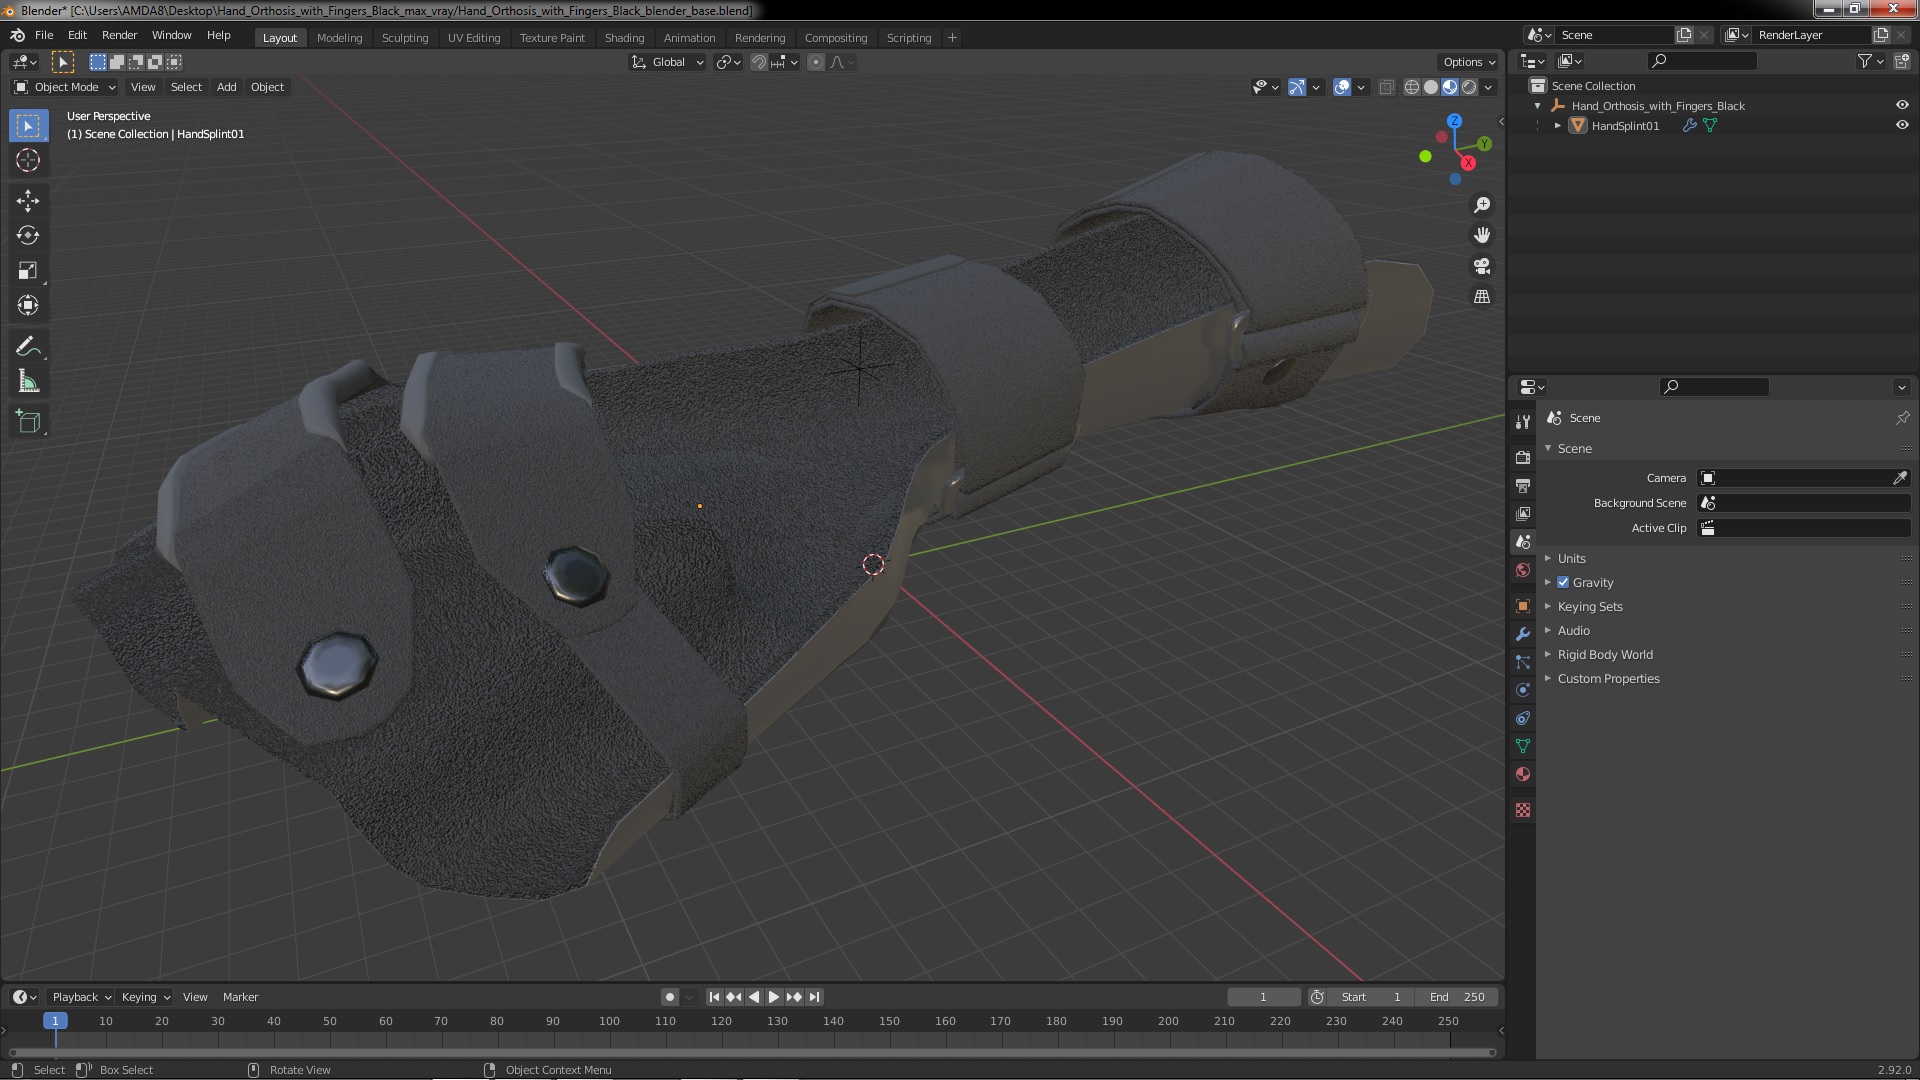Image resolution: width=1920 pixels, height=1080 pixels.
Task: Switch to Solid viewport shading
Action: click(1431, 87)
